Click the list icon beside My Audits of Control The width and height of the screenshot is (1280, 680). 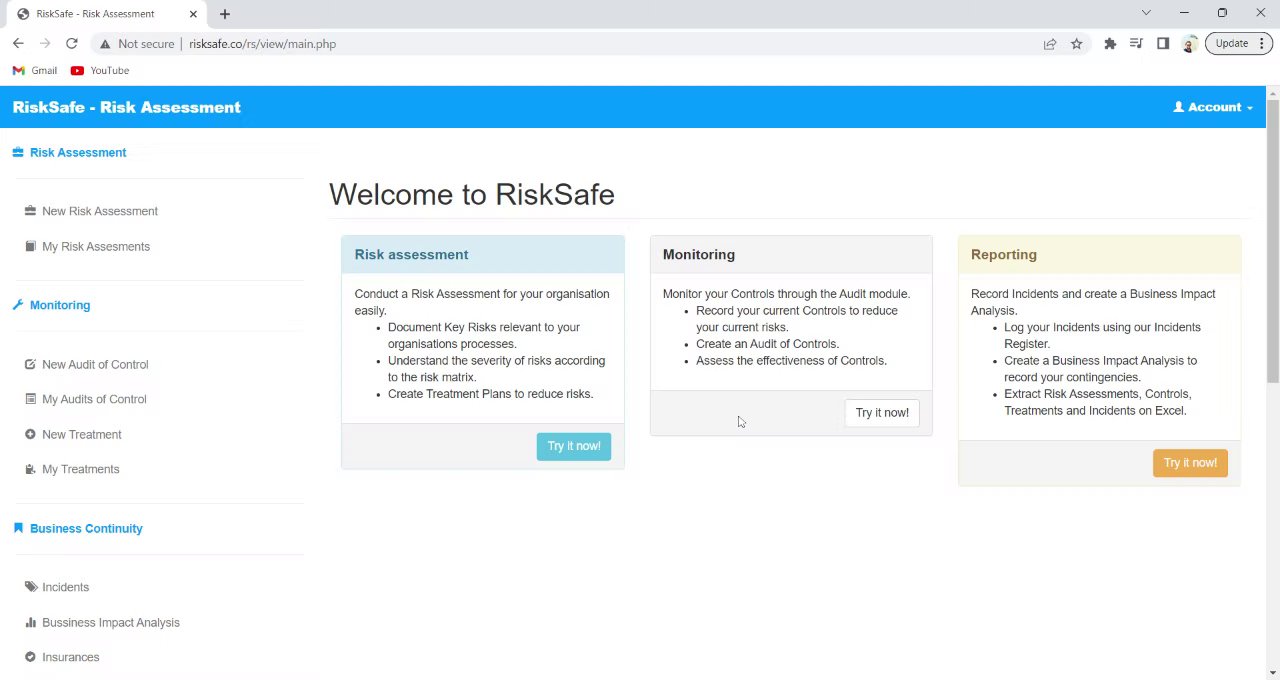(30, 399)
